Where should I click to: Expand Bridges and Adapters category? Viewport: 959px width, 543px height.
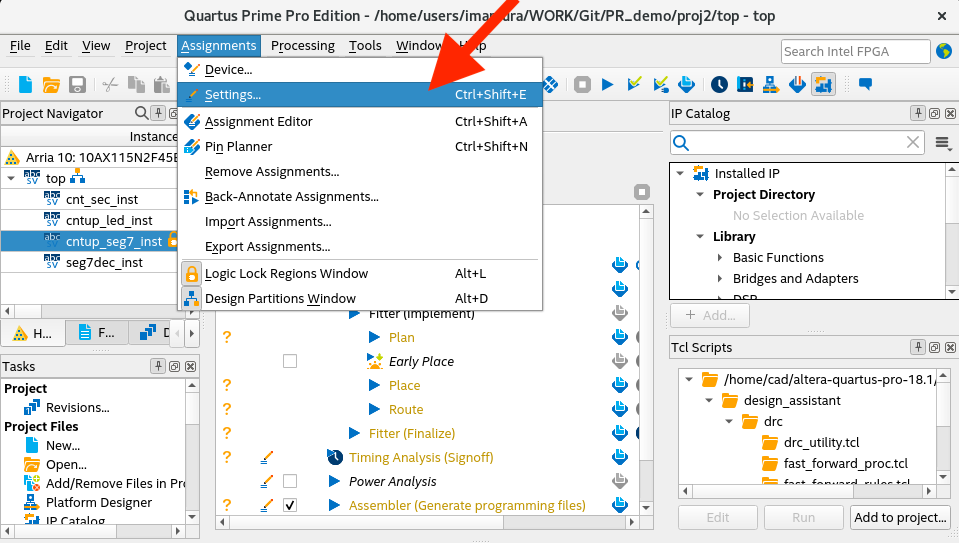click(720, 278)
